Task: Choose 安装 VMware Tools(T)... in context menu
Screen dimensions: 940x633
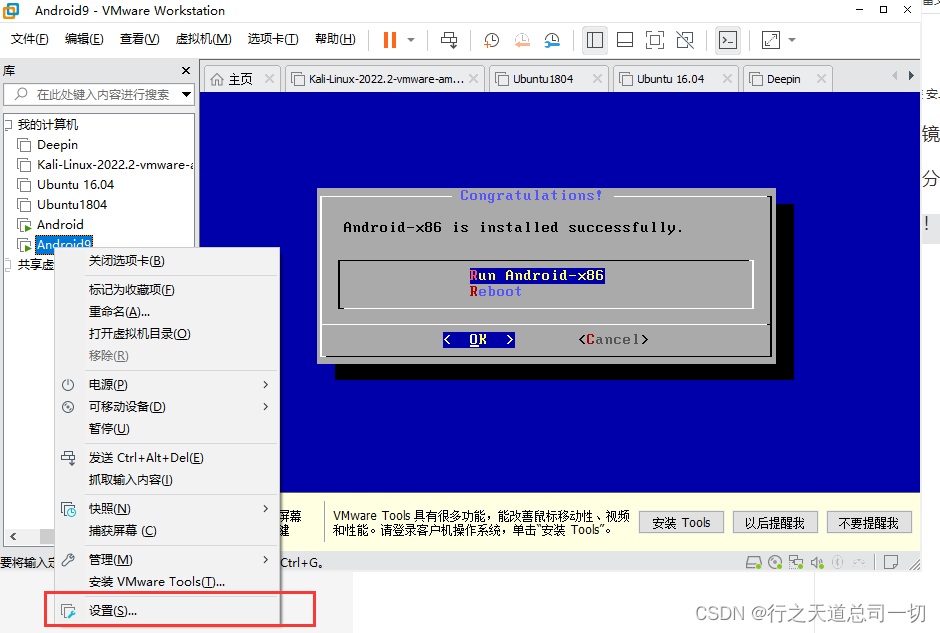Action: [x=167, y=582]
